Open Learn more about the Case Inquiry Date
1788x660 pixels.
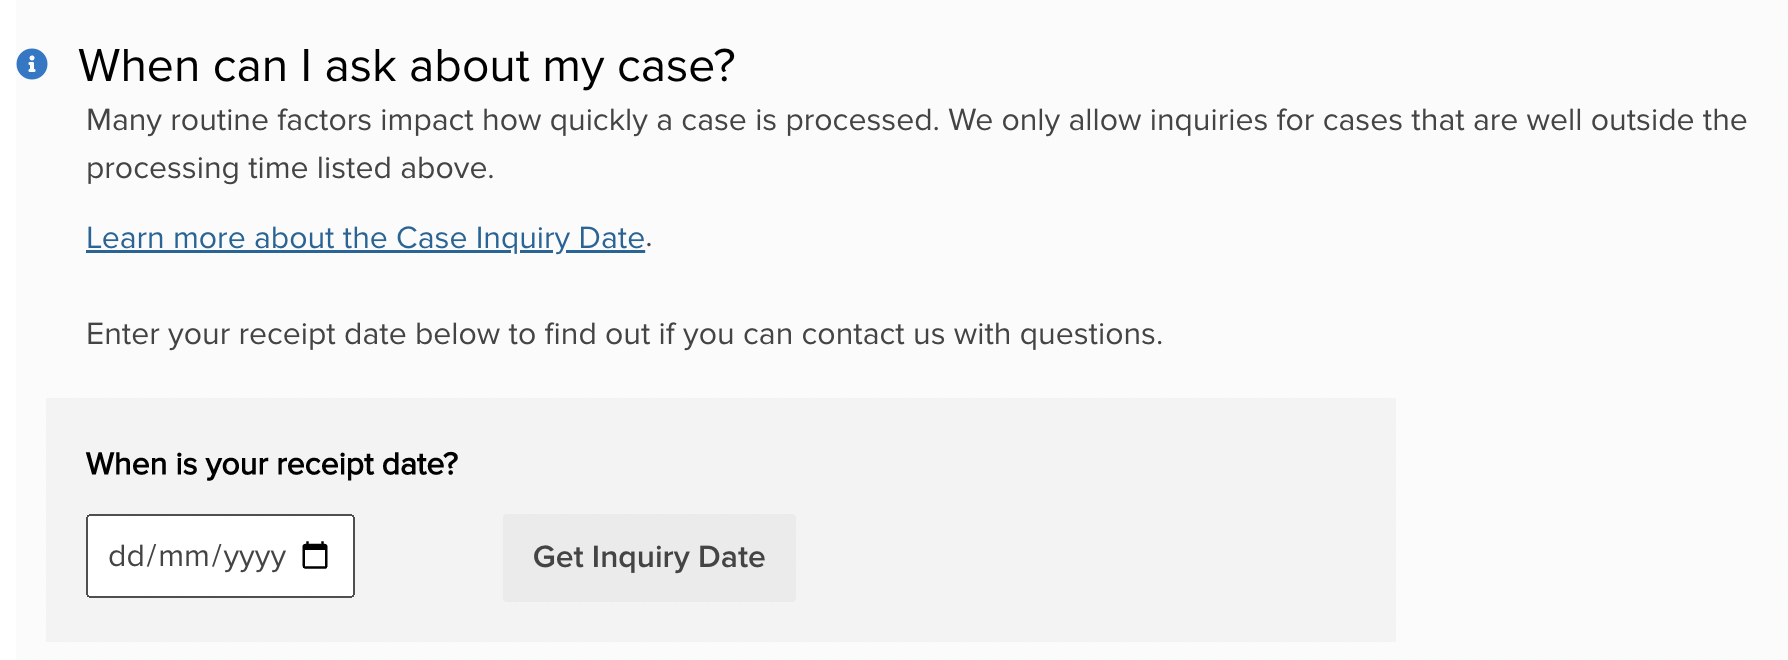[x=365, y=238]
